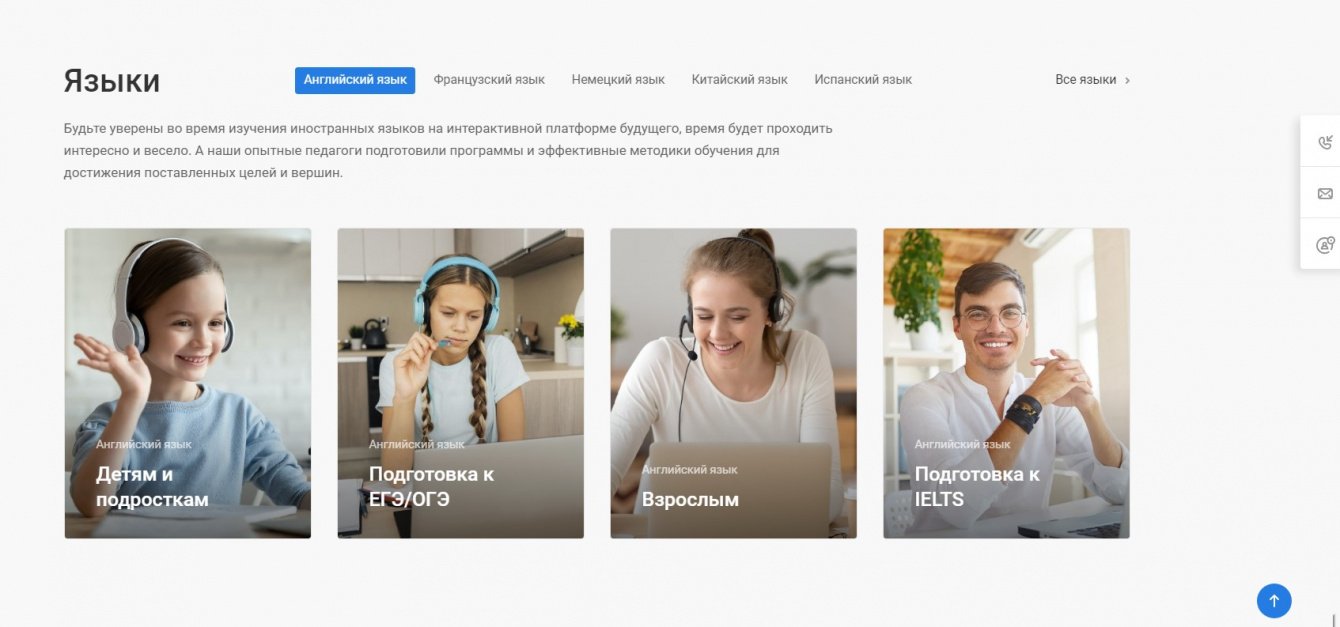Click the Детям и подросткам title text
The height and width of the screenshot is (627, 1340).
[x=152, y=486]
